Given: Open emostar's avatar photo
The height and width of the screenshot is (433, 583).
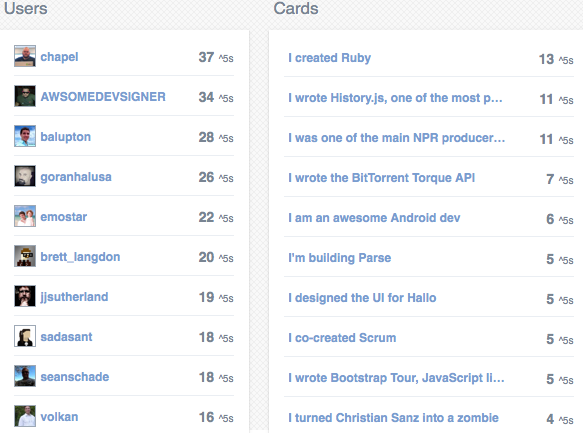Looking at the screenshot, I should coord(25,216).
